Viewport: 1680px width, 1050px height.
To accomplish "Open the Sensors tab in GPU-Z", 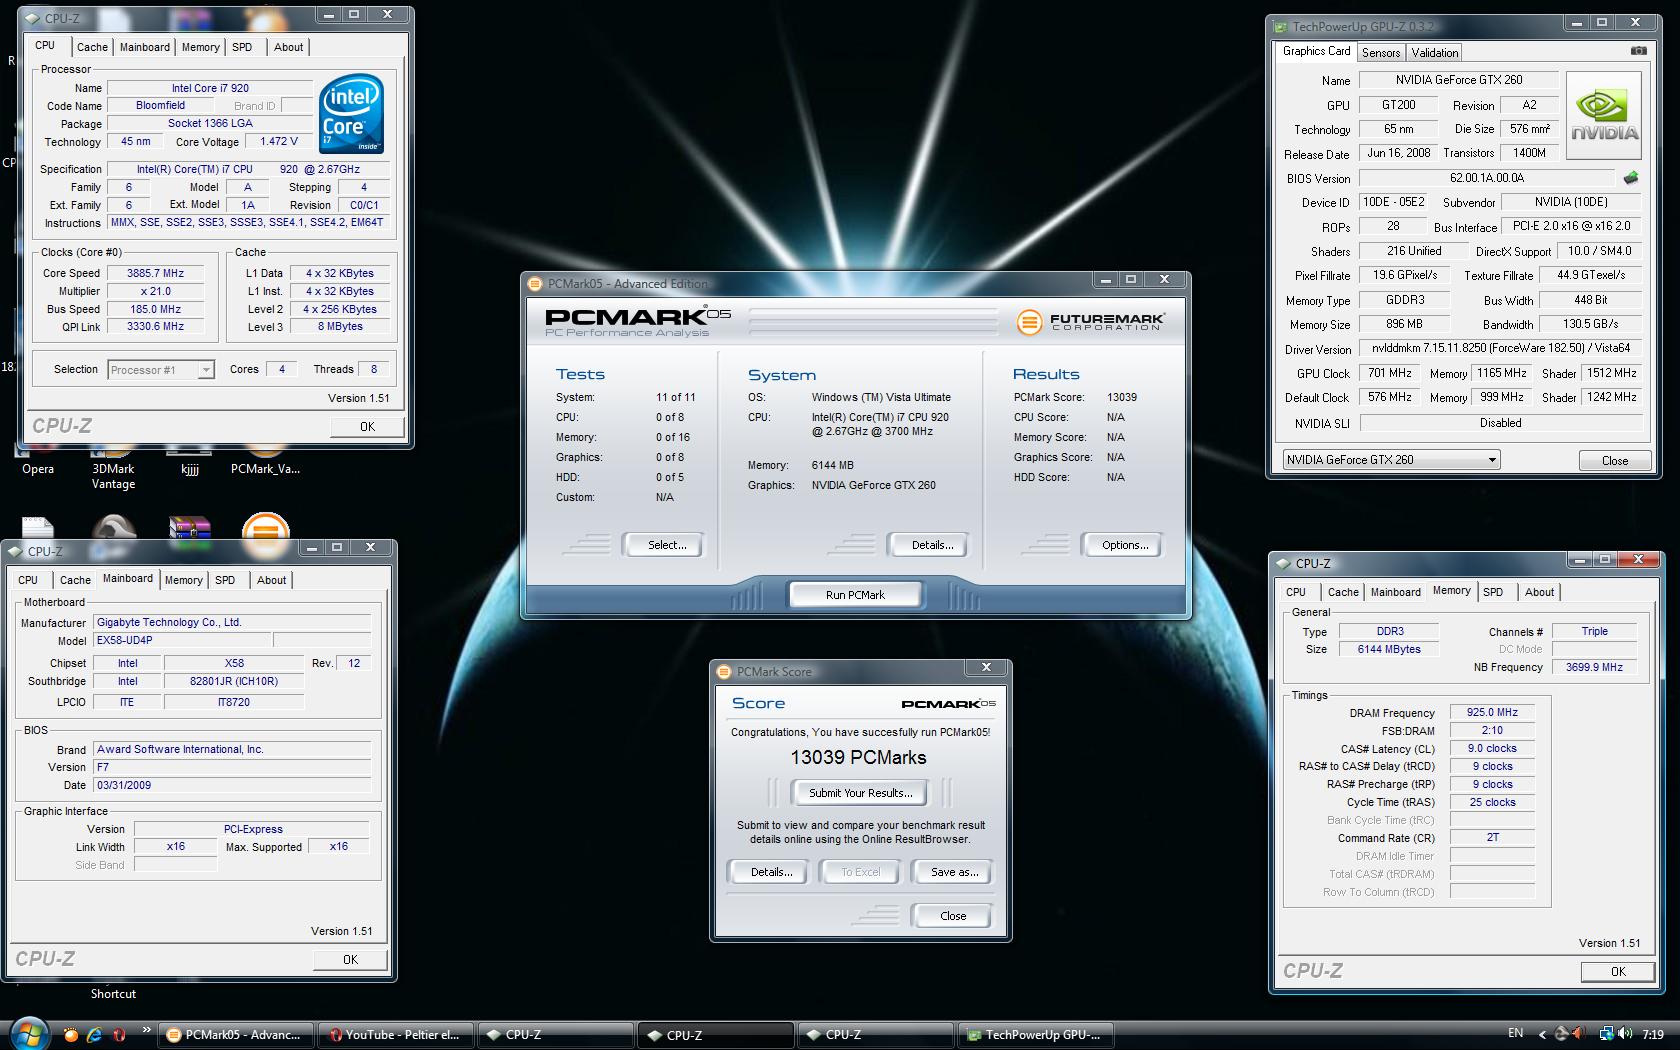I will 1381,53.
